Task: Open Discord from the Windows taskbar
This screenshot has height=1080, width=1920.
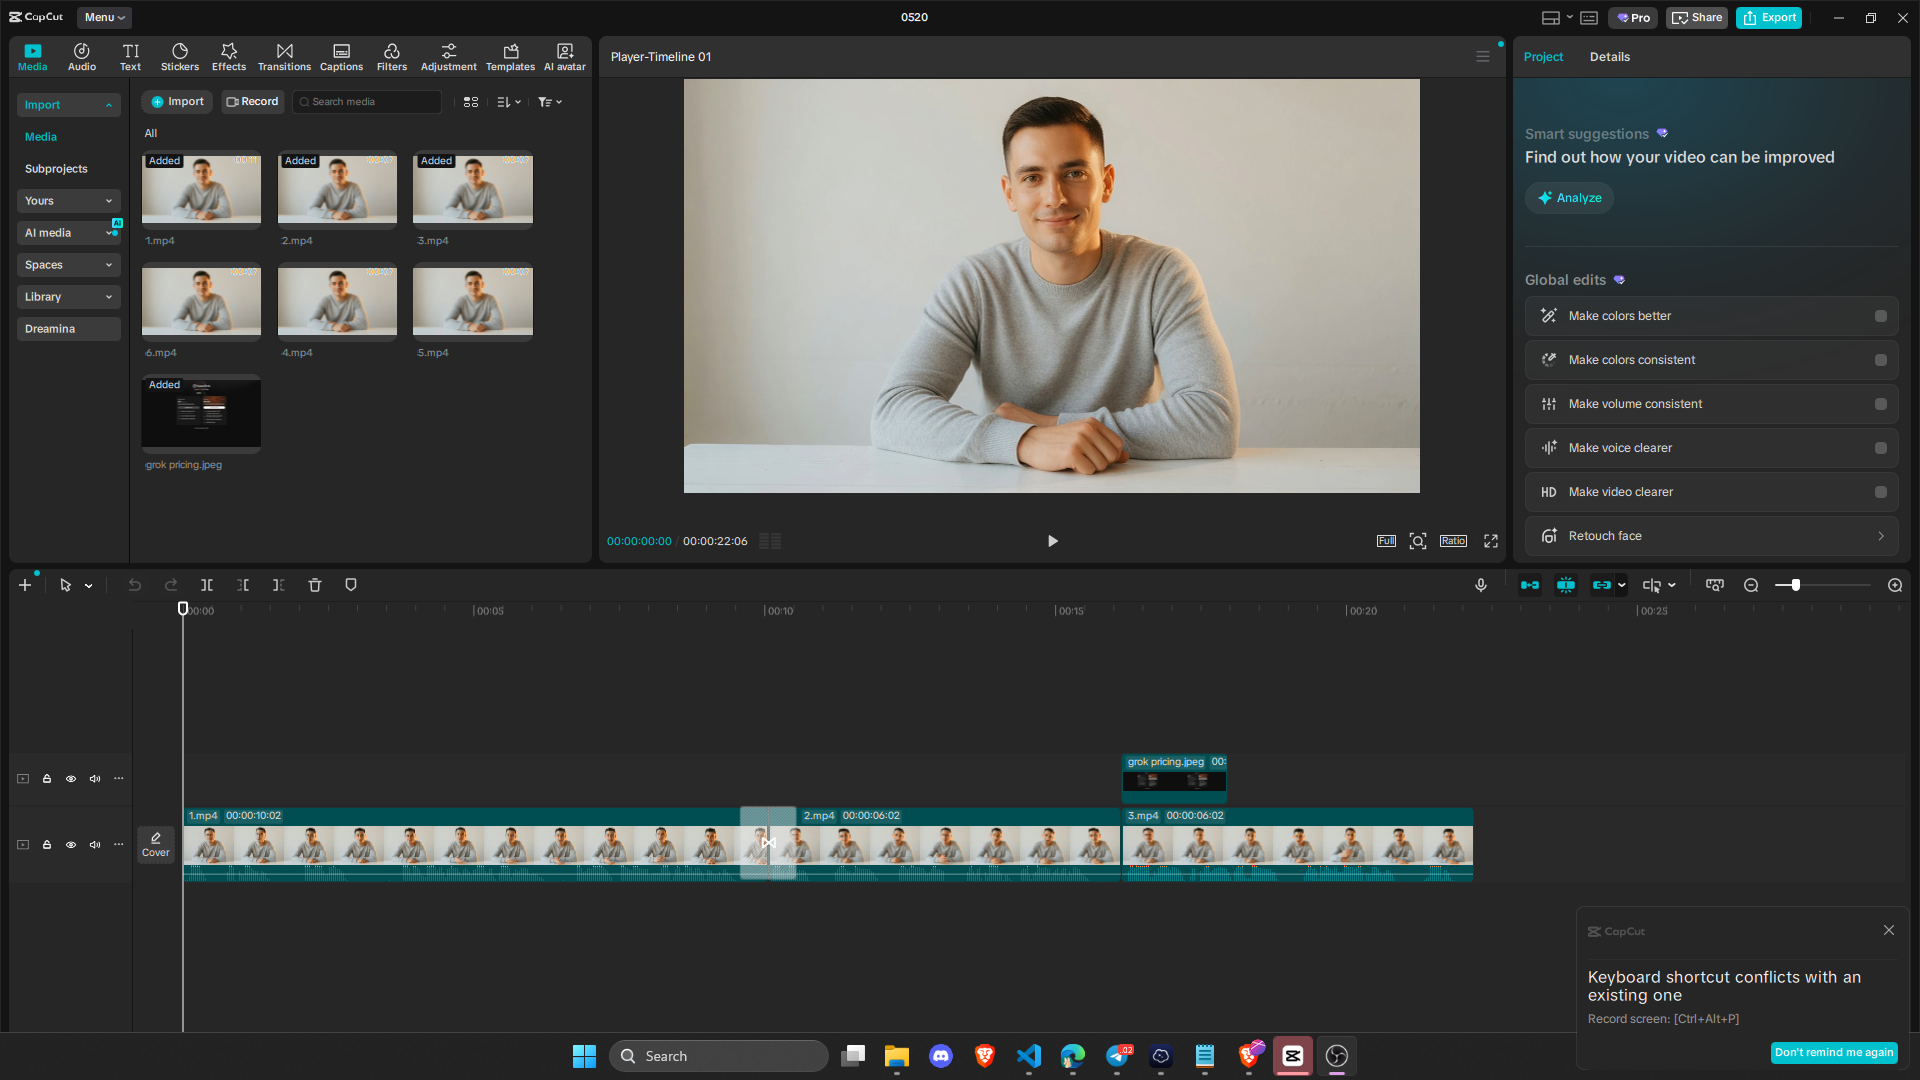Action: [941, 1056]
